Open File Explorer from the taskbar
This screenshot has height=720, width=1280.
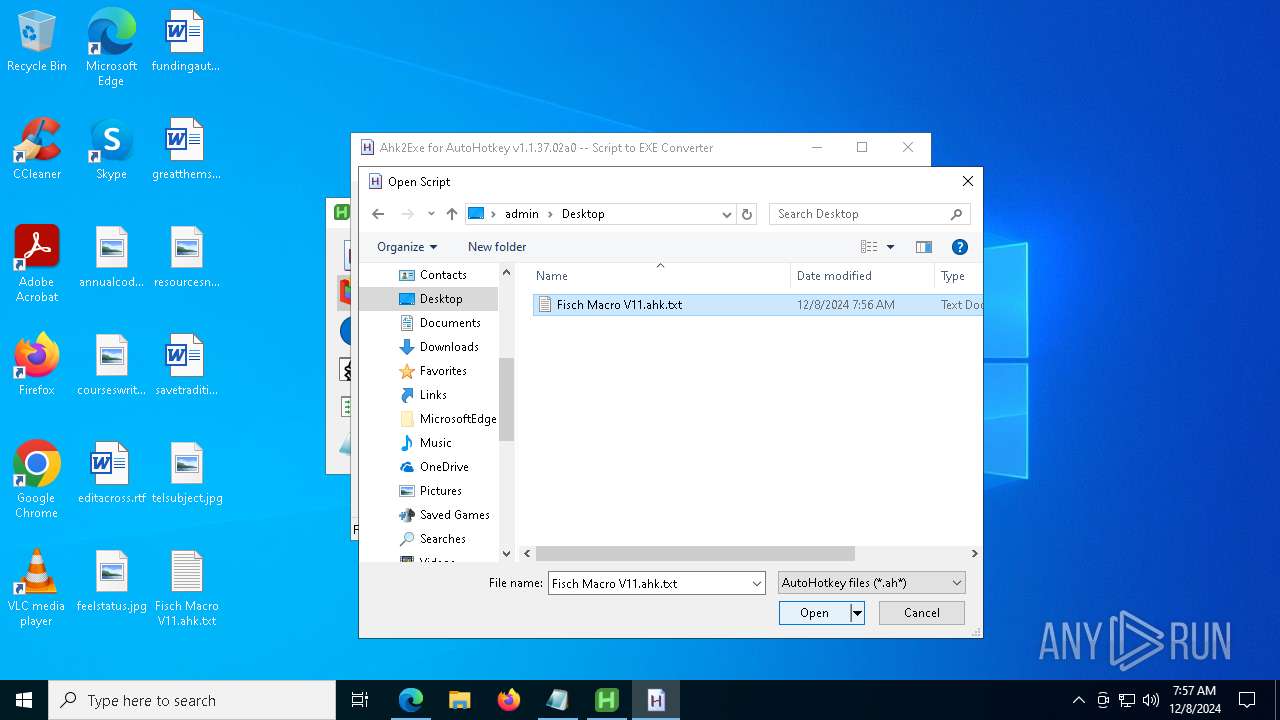click(x=459, y=700)
